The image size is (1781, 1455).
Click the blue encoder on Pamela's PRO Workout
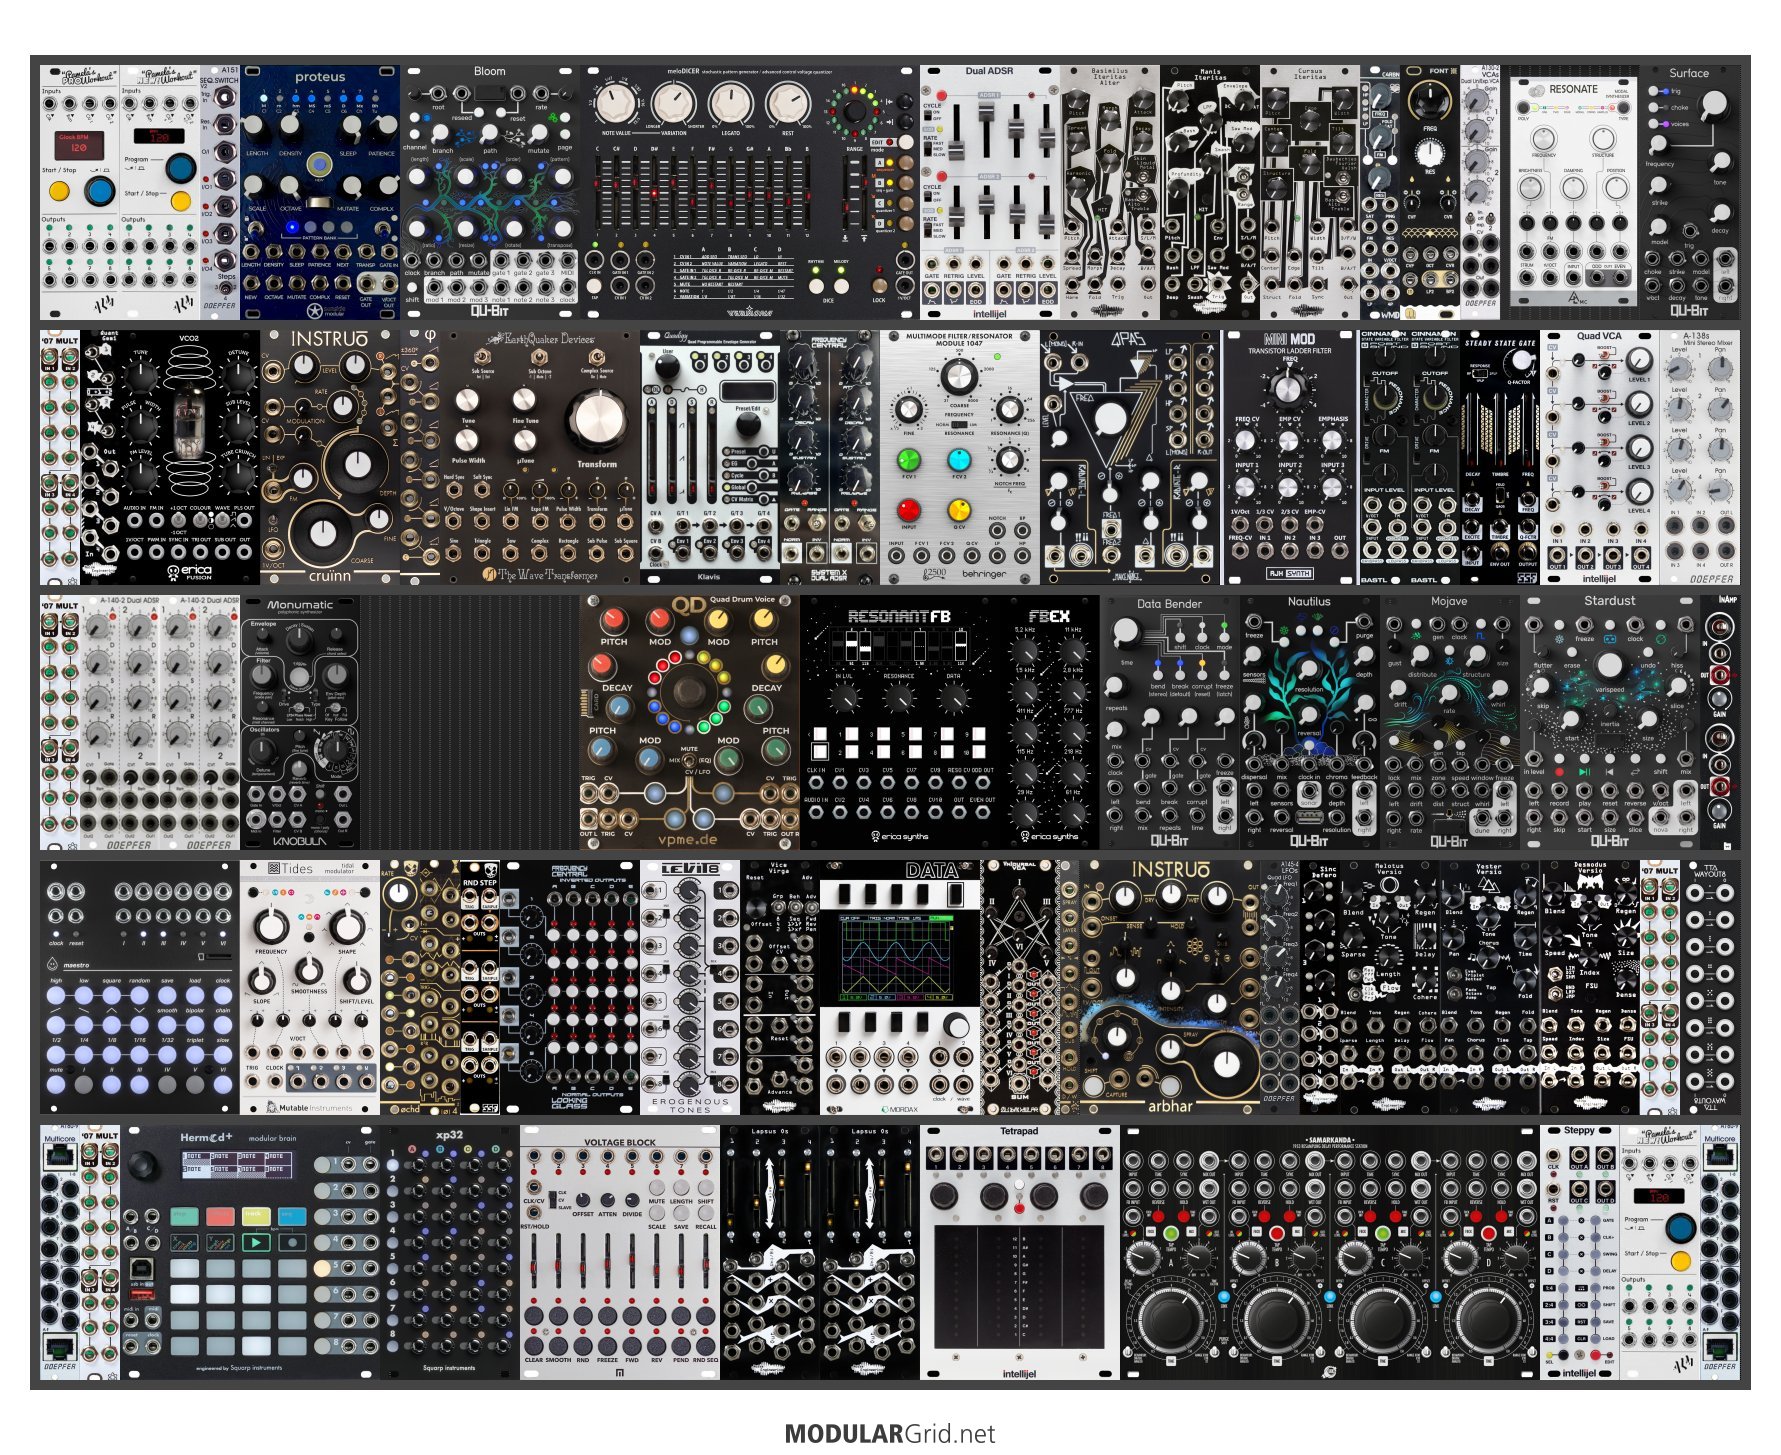click(100, 191)
